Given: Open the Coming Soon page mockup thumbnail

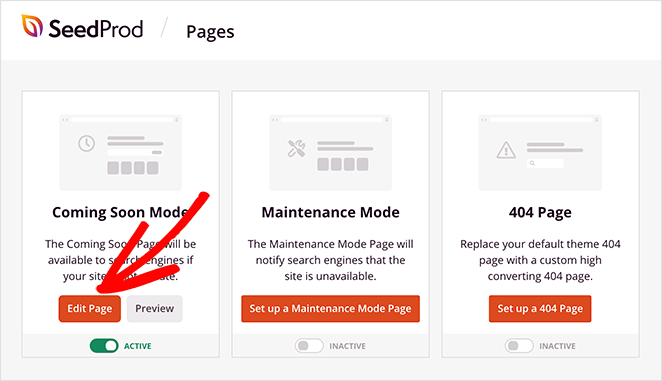Looking at the screenshot, I should pyautogui.click(x=120, y=152).
